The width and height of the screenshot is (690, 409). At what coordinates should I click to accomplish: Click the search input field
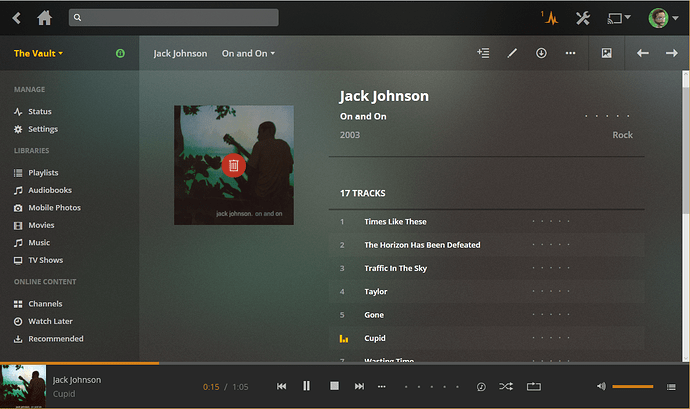(173, 18)
